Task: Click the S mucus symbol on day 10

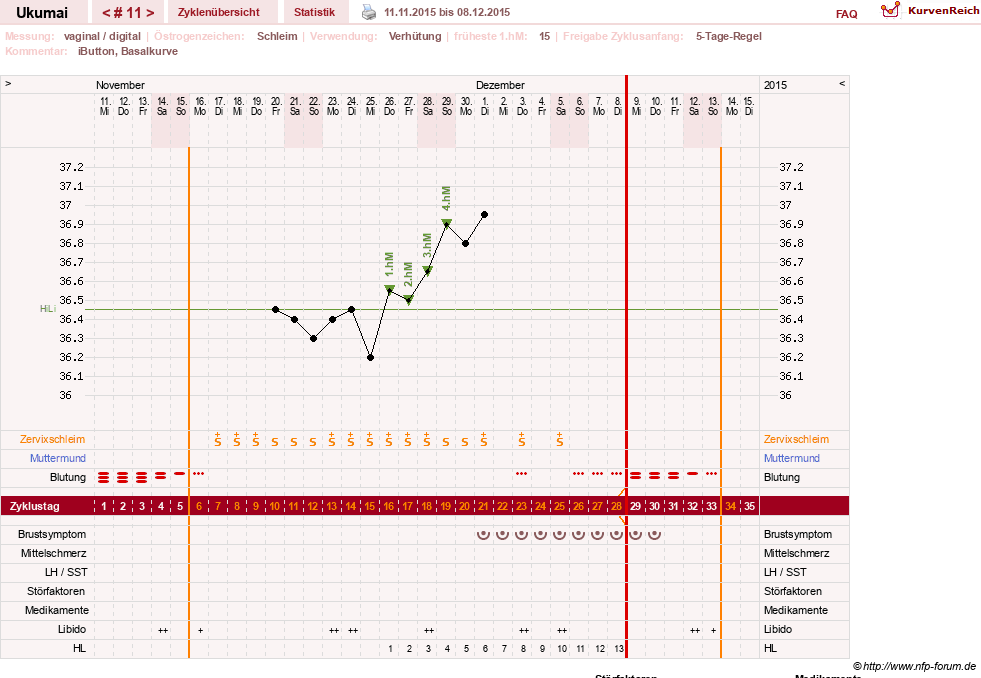Action: point(275,442)
